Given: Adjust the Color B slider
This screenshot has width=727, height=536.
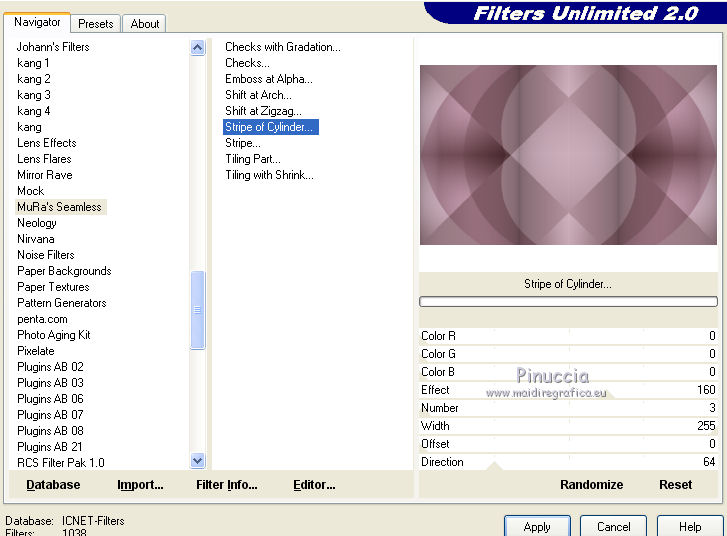Looking at the screenshot, I should (x=568, y=372).
